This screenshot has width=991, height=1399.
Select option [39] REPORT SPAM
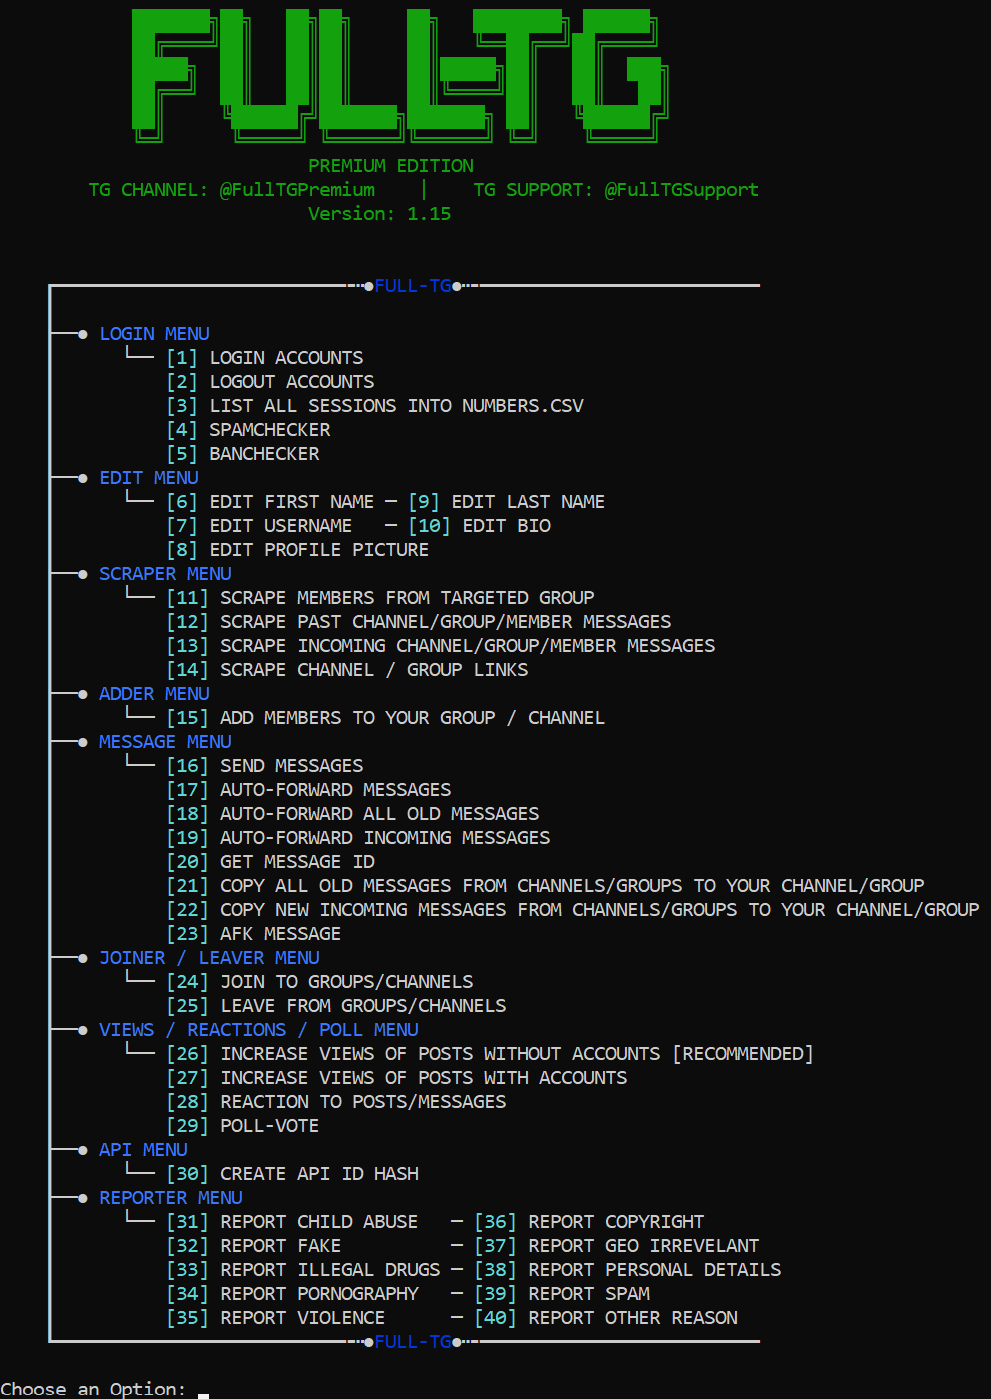[562, 1294]
